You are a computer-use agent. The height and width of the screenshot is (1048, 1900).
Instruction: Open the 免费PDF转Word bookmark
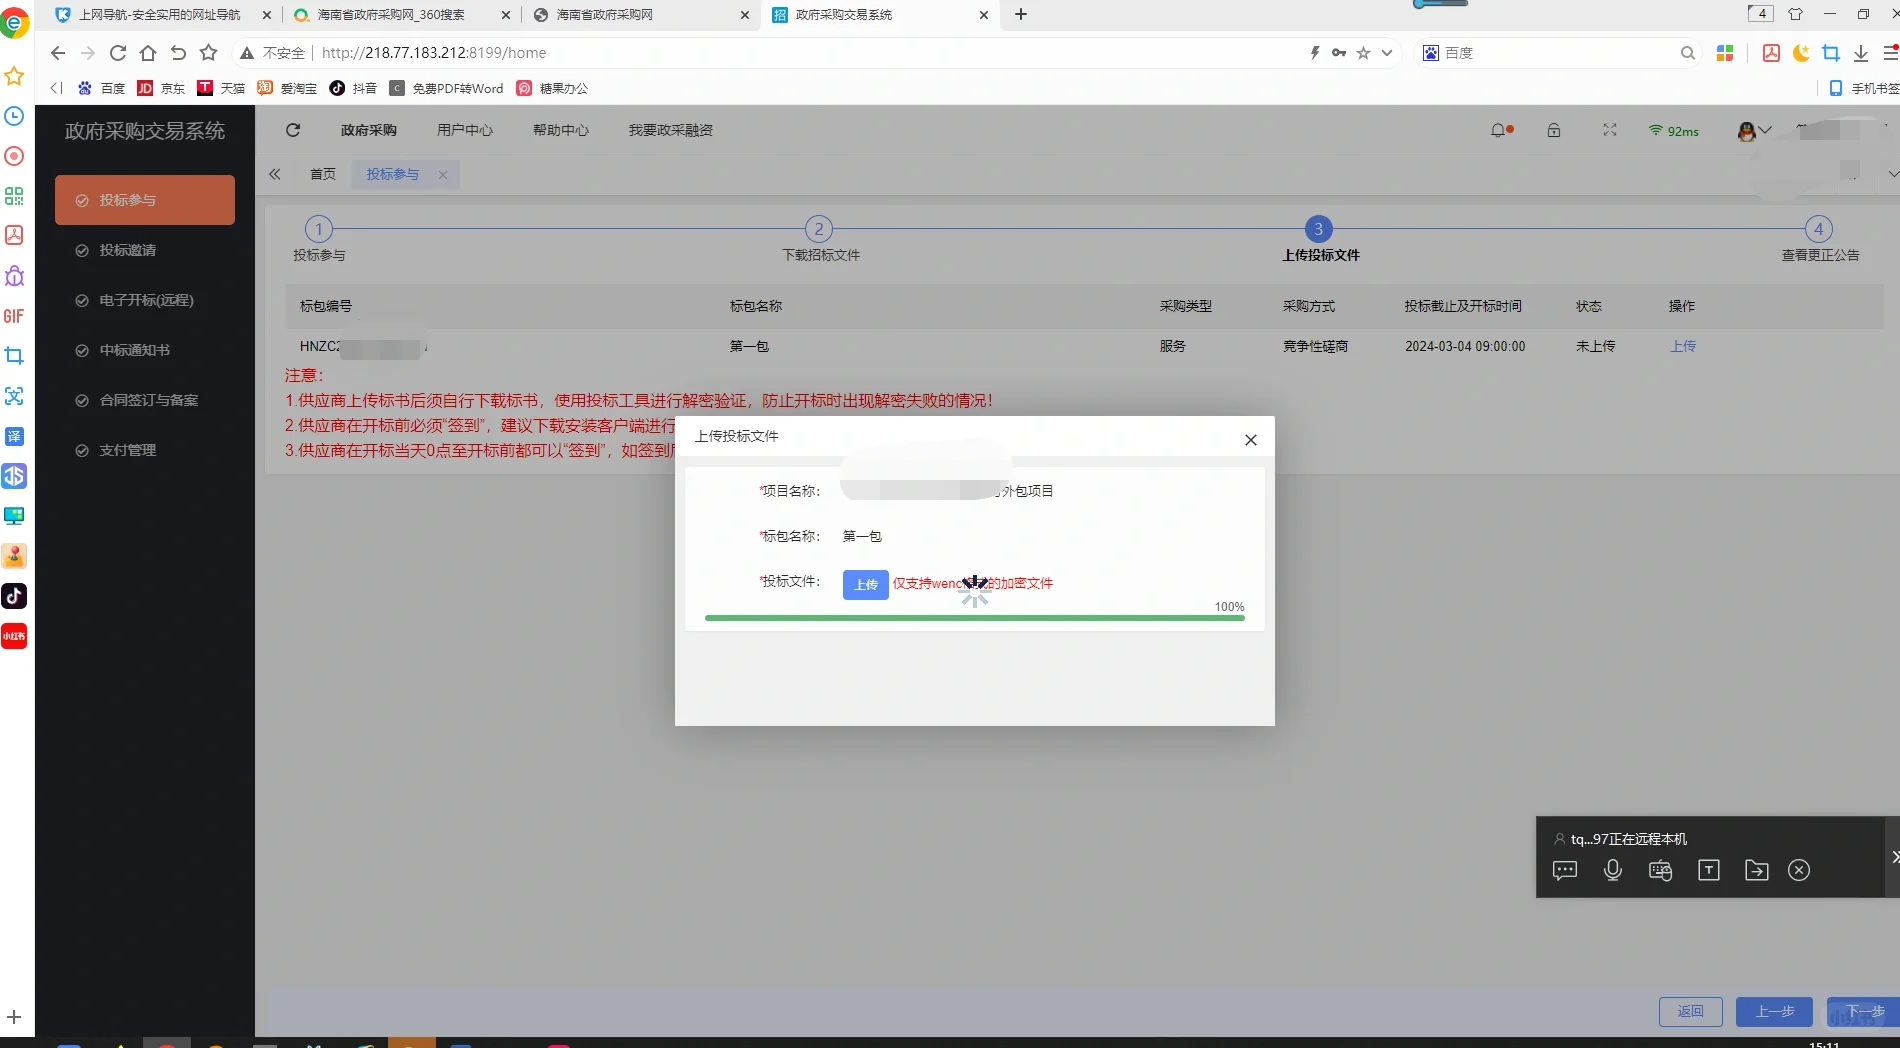coord(447,88)
